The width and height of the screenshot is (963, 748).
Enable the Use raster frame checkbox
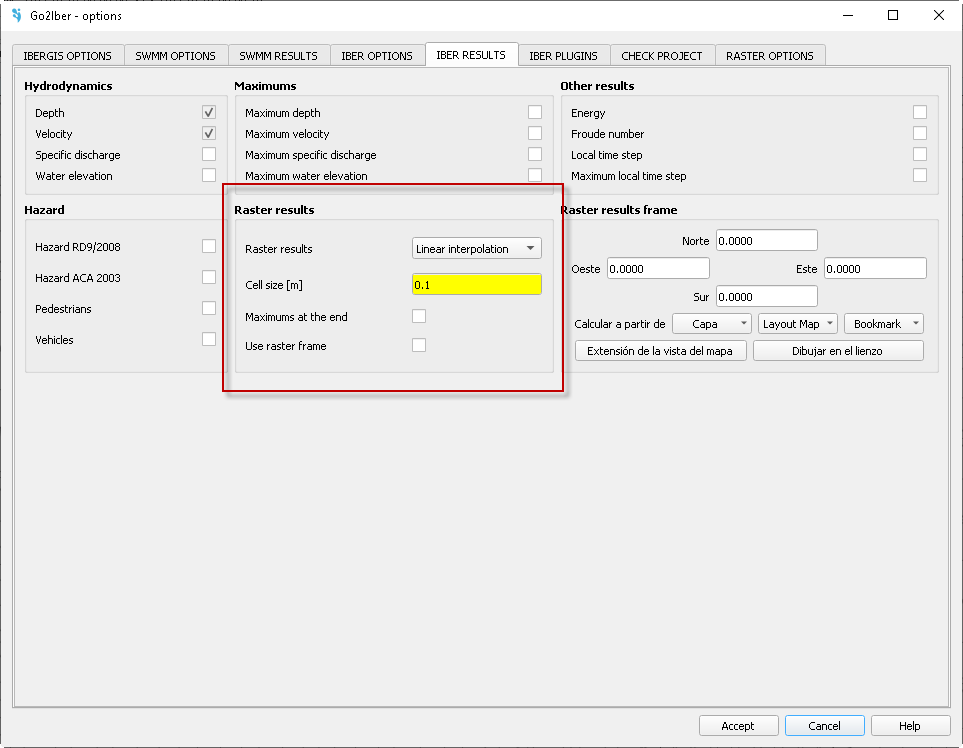coord(419,345)
